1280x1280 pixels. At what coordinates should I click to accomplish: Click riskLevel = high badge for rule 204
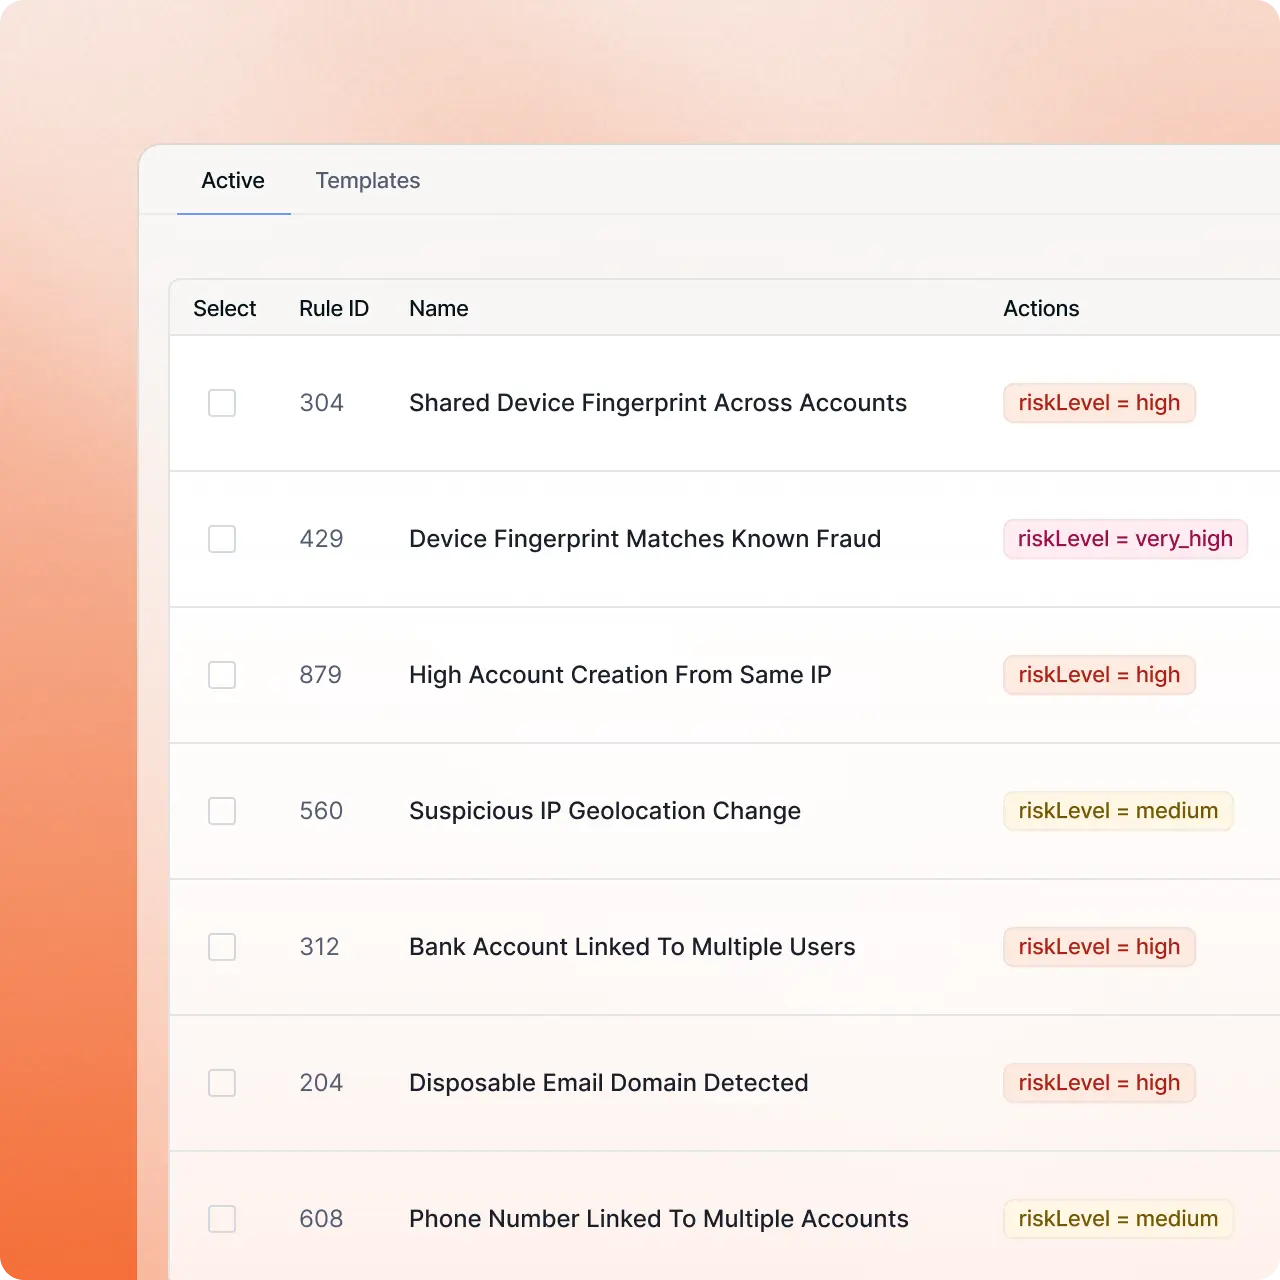(1098, 1083)
